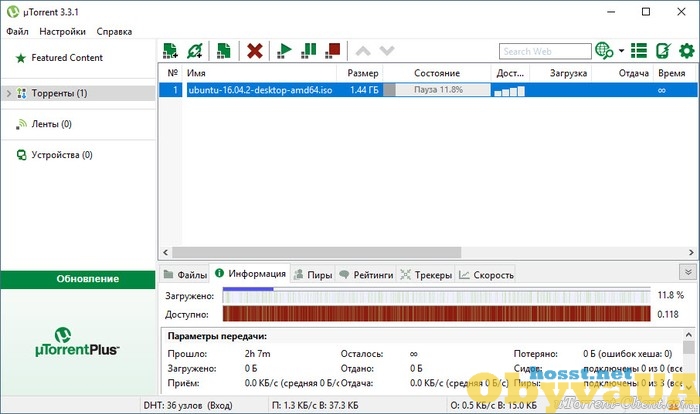Click the О: 0.5 КБ/с upload status

(x=493, y=406)
